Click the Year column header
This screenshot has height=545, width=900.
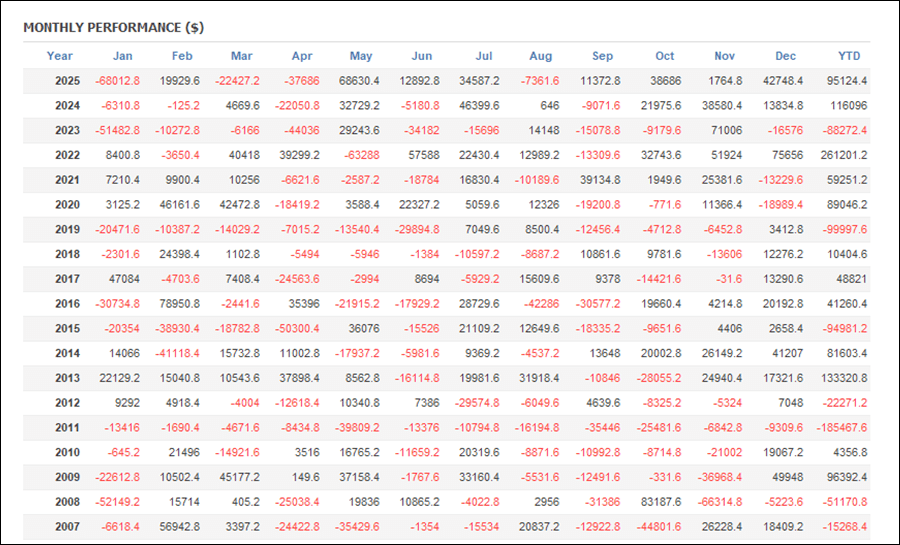pyautogui.click(x=60, y=56)
